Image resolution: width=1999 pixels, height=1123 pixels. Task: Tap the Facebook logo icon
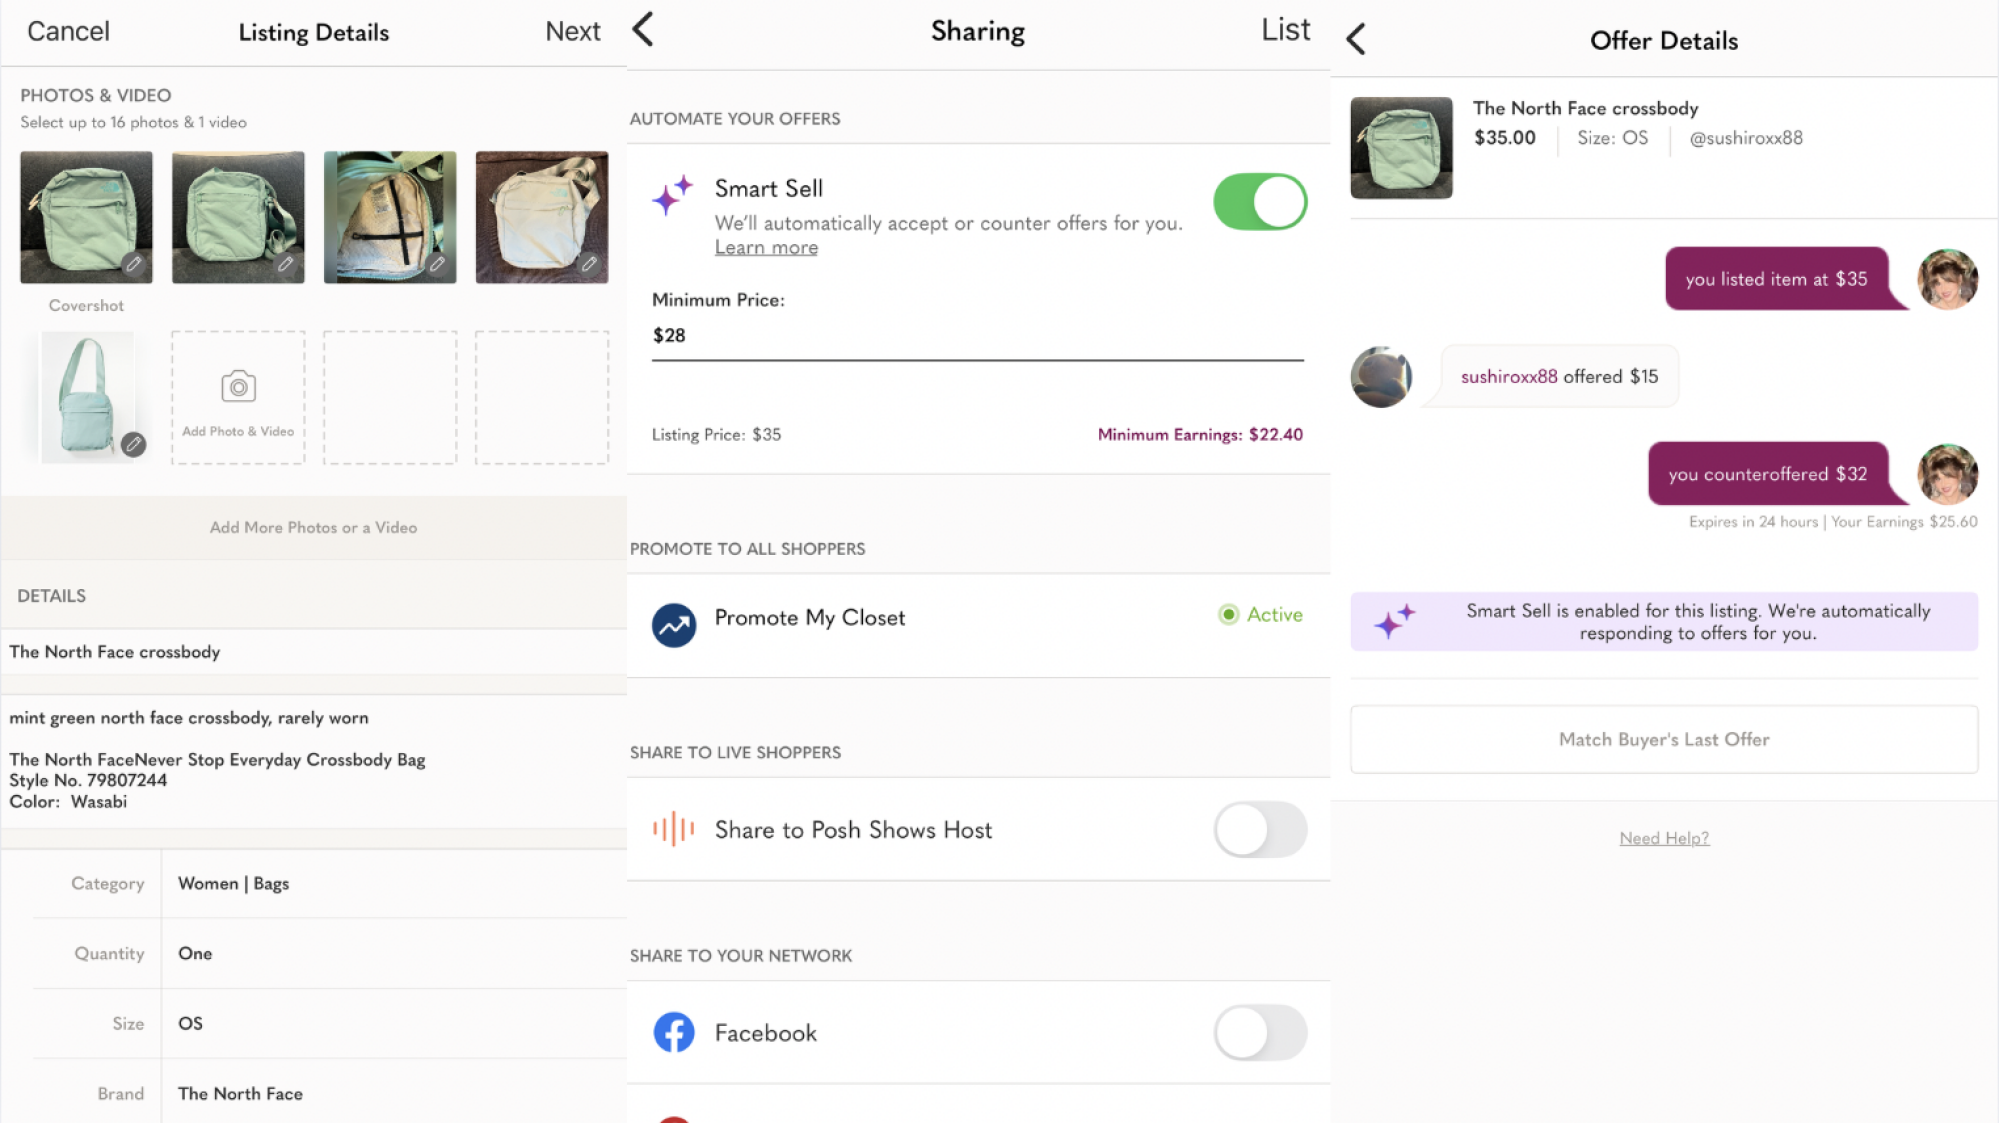click(x=674, y=1033)
